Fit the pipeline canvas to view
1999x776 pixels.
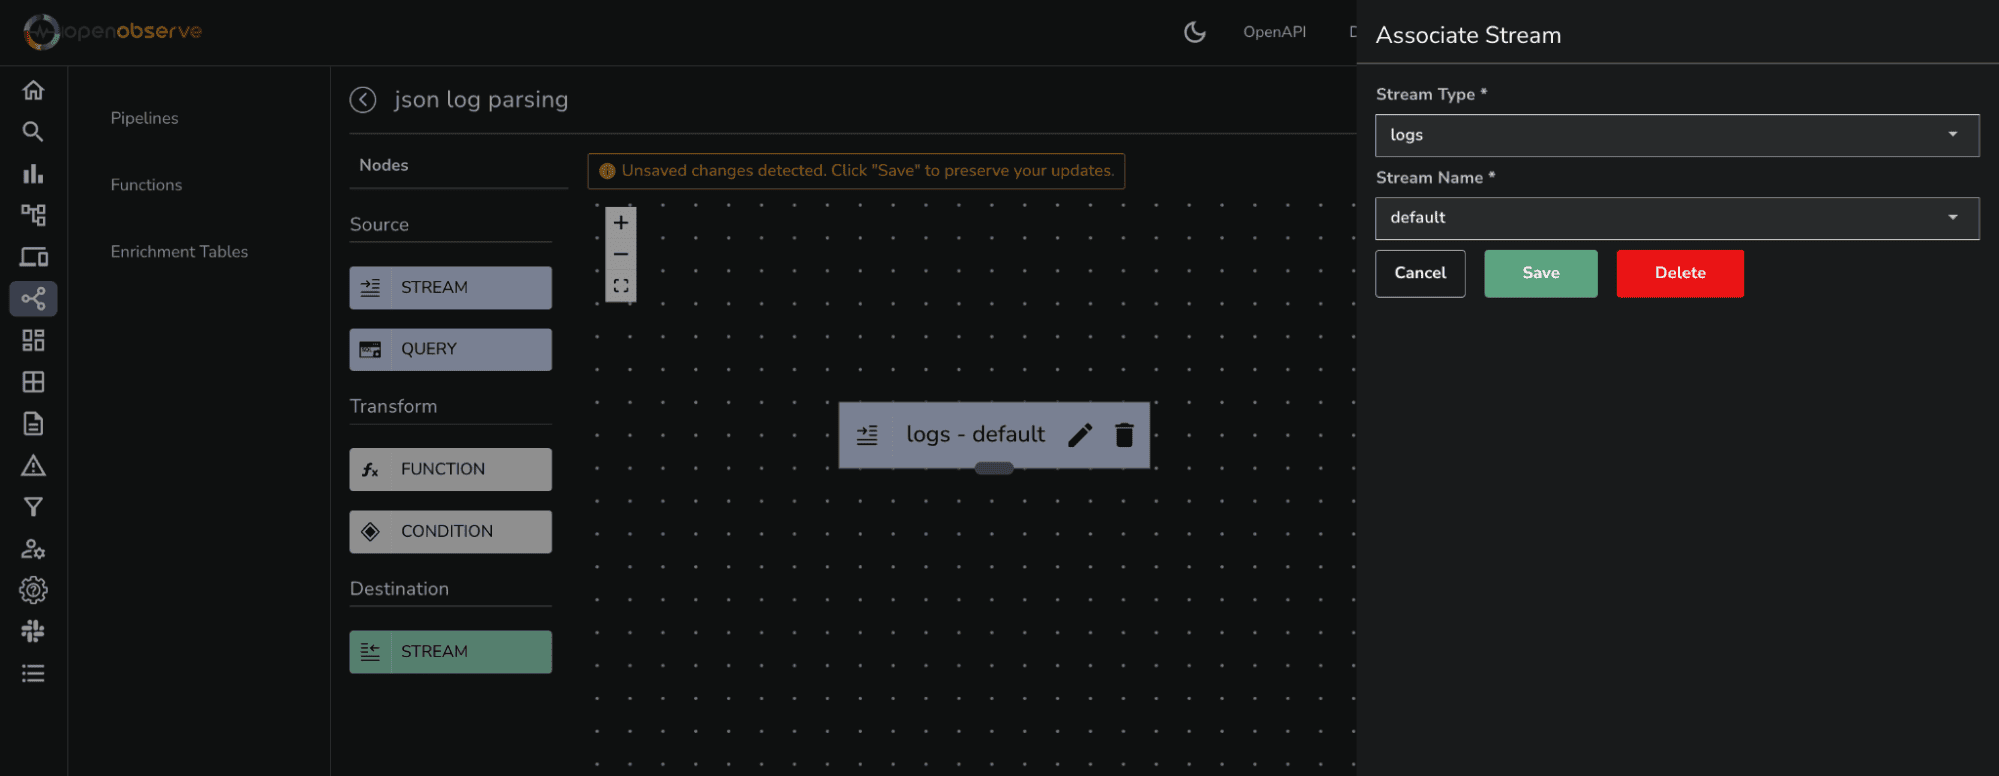621,286
